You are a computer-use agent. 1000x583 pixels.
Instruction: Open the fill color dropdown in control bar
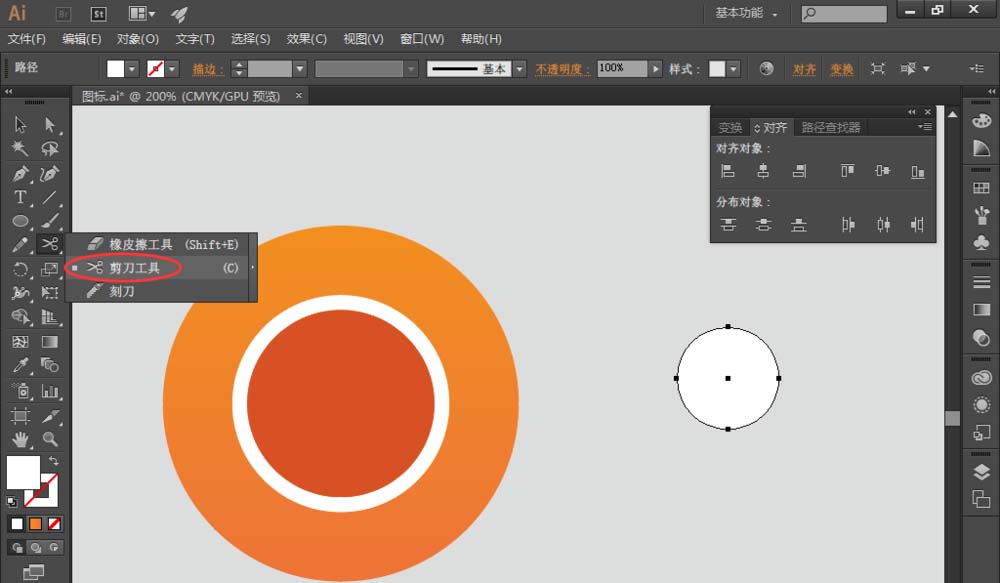click(132, 69)
